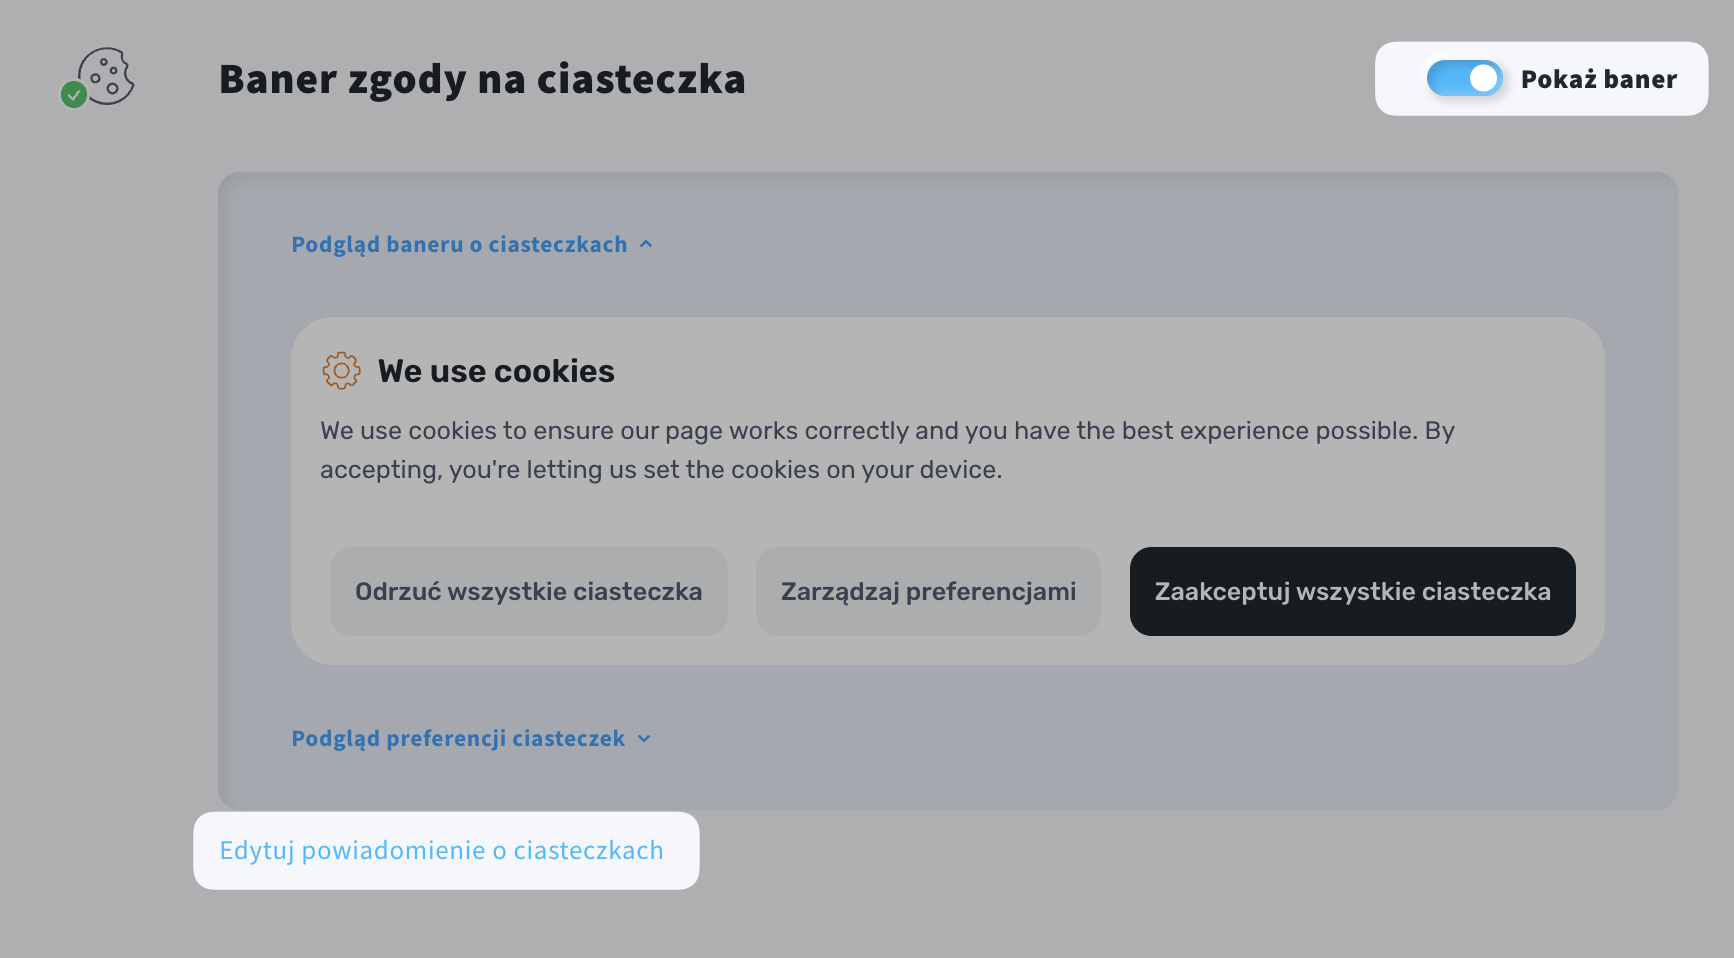The width and height of the screenshot is (1734, 958).
Task: Click the word cookies in We use cookies
Action: click(554, 372)
